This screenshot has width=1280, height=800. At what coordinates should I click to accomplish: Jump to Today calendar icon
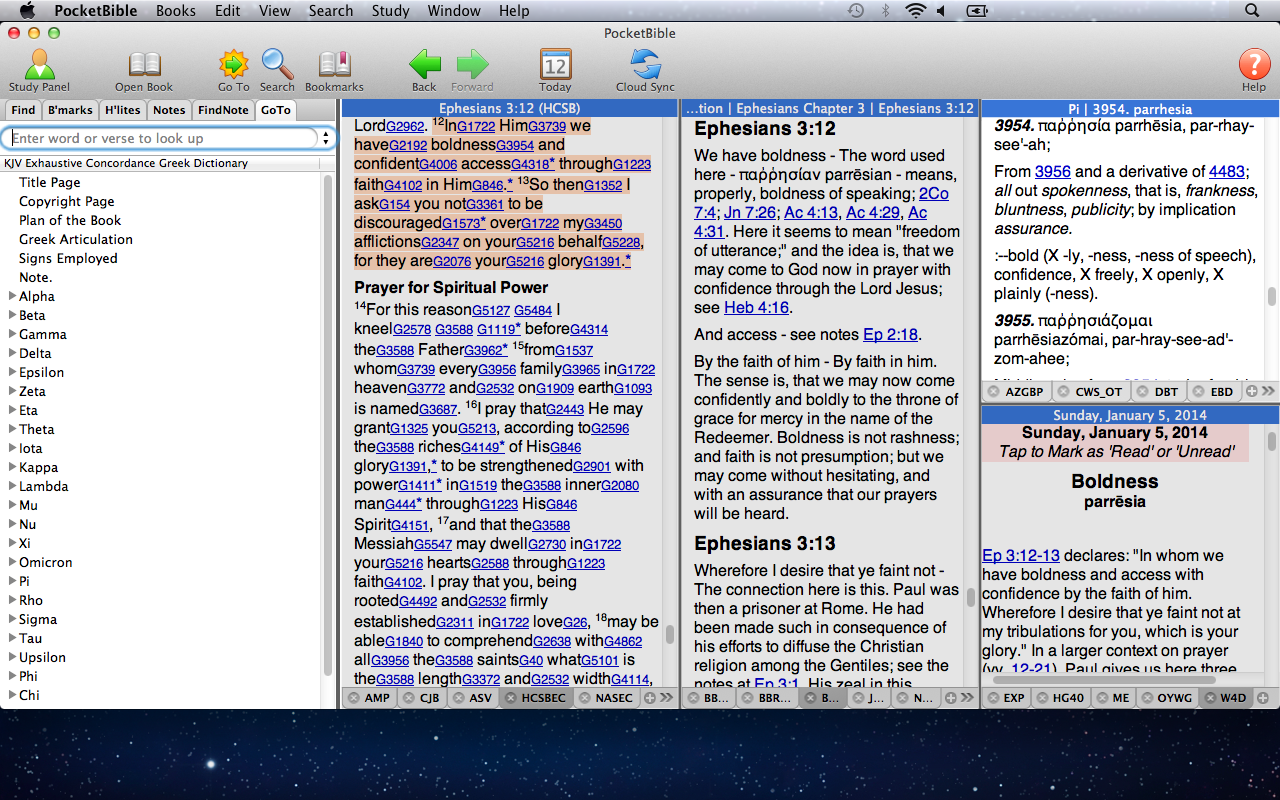(x=555, y=65)
